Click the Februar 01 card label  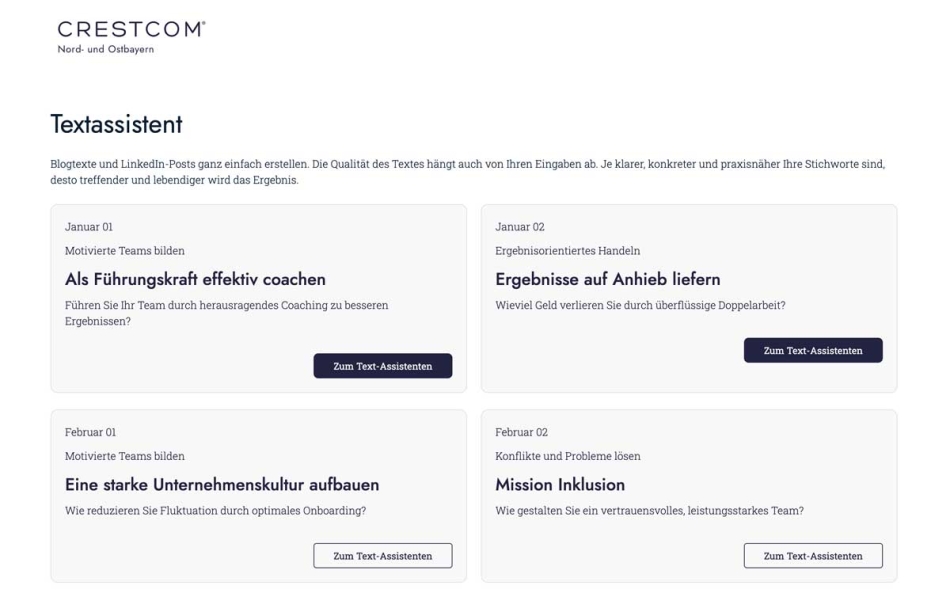(90, 432)
